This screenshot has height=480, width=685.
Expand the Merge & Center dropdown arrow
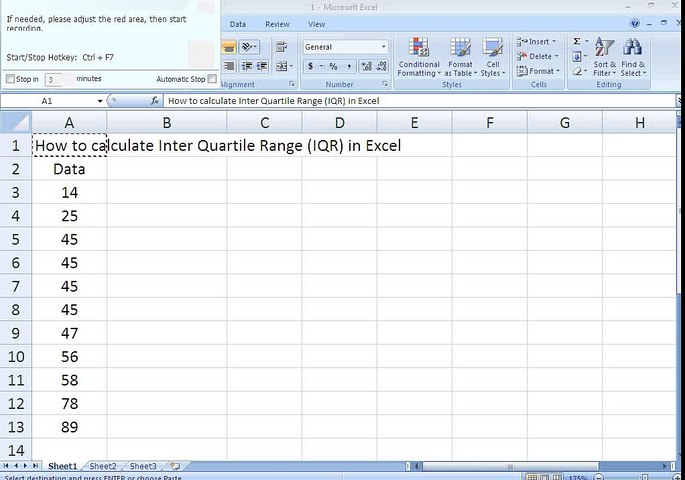291,66
